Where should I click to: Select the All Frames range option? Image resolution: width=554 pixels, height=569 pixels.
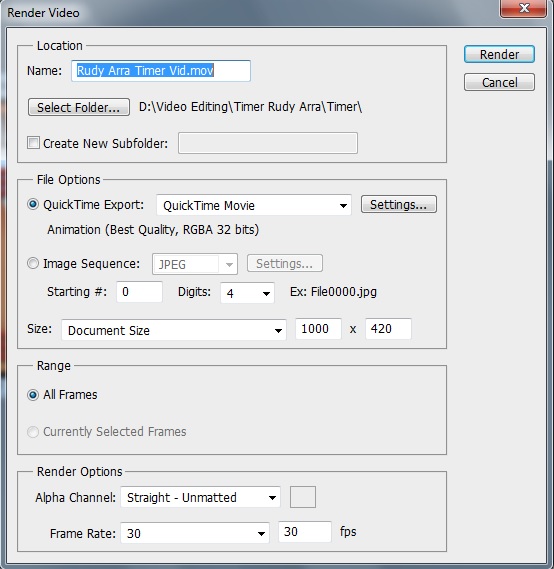(33, 395)
